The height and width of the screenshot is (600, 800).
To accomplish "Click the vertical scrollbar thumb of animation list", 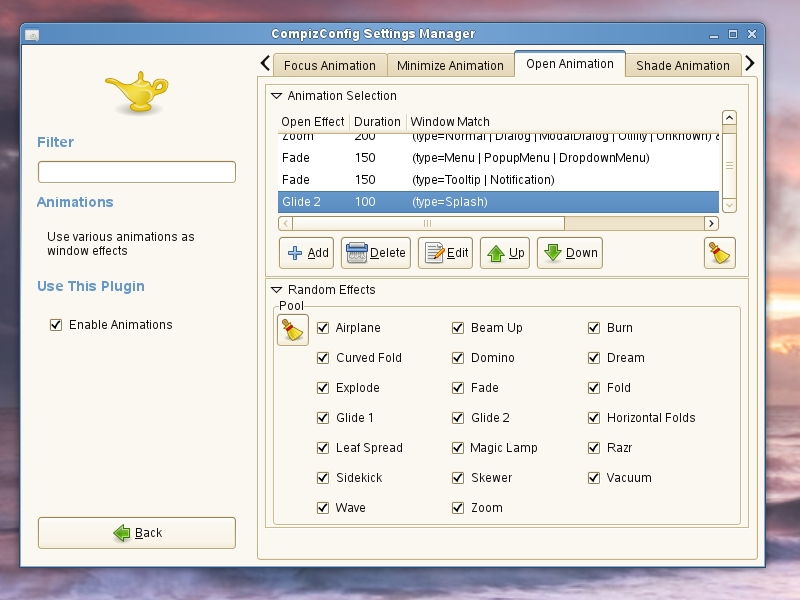I will 730,165.
